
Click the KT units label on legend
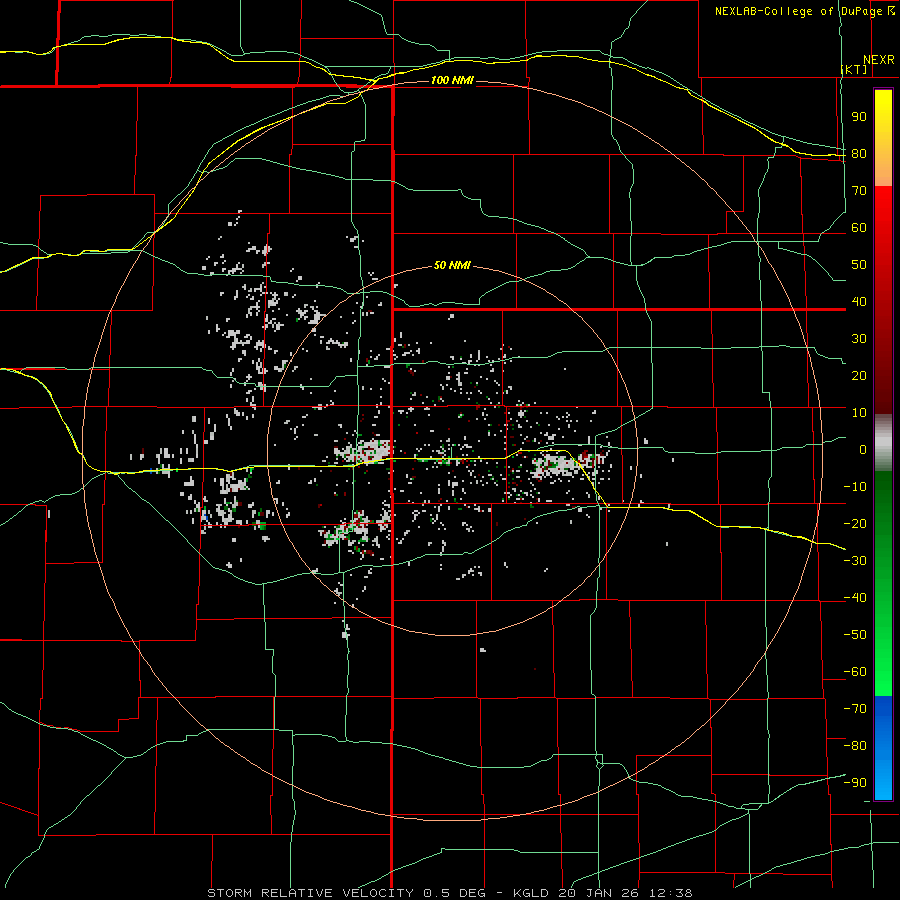854,69
